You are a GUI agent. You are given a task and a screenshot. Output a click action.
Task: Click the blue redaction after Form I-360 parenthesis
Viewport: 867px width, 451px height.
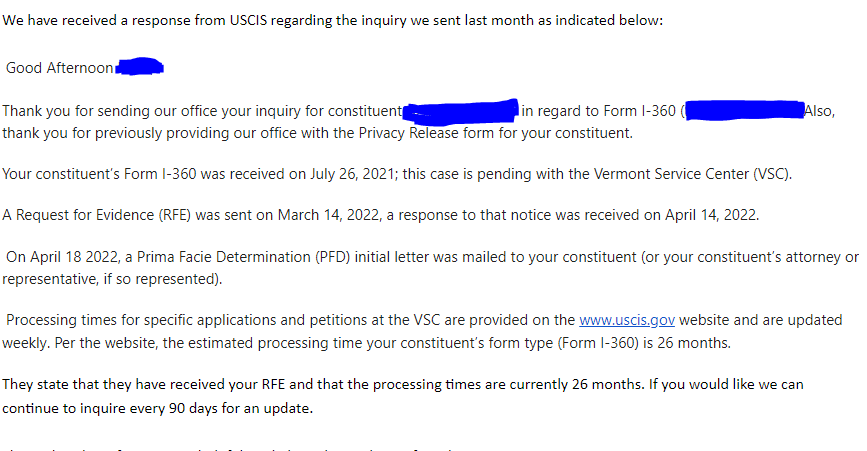(x=744, y=111)
